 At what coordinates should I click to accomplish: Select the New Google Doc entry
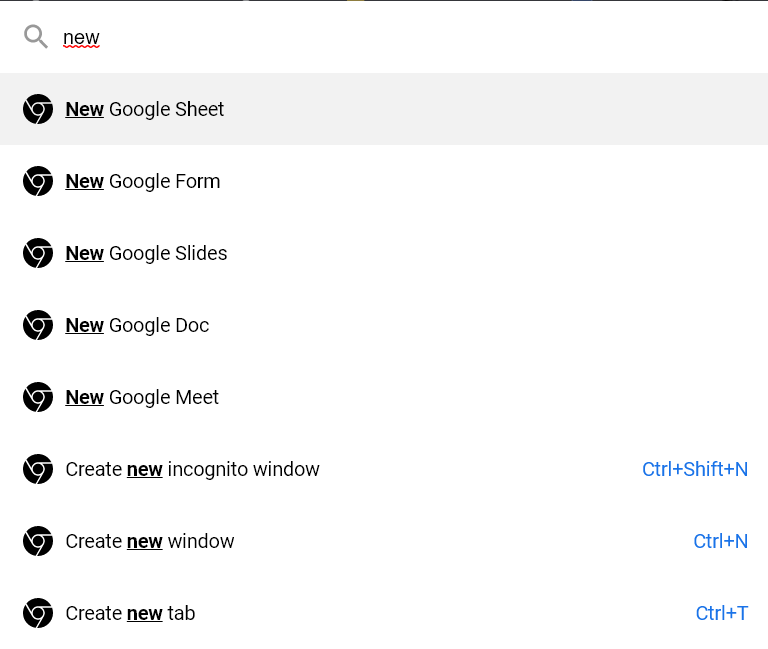pyautogui.click(x=384, y=325)
